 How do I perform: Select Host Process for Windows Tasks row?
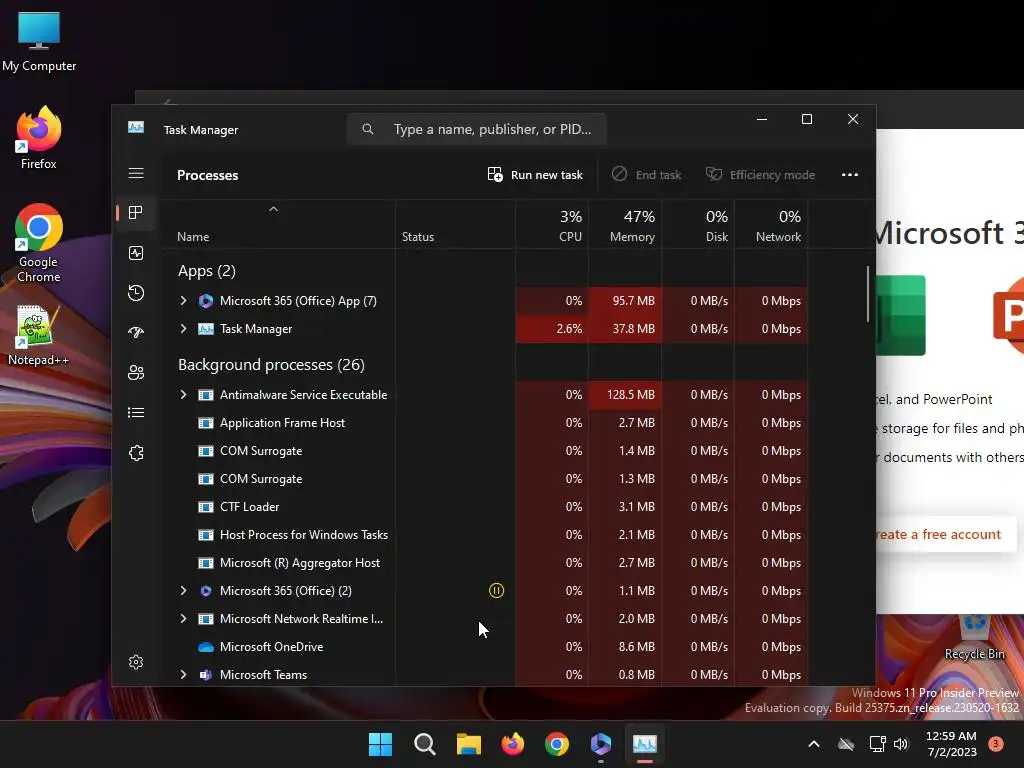[485, 535]
